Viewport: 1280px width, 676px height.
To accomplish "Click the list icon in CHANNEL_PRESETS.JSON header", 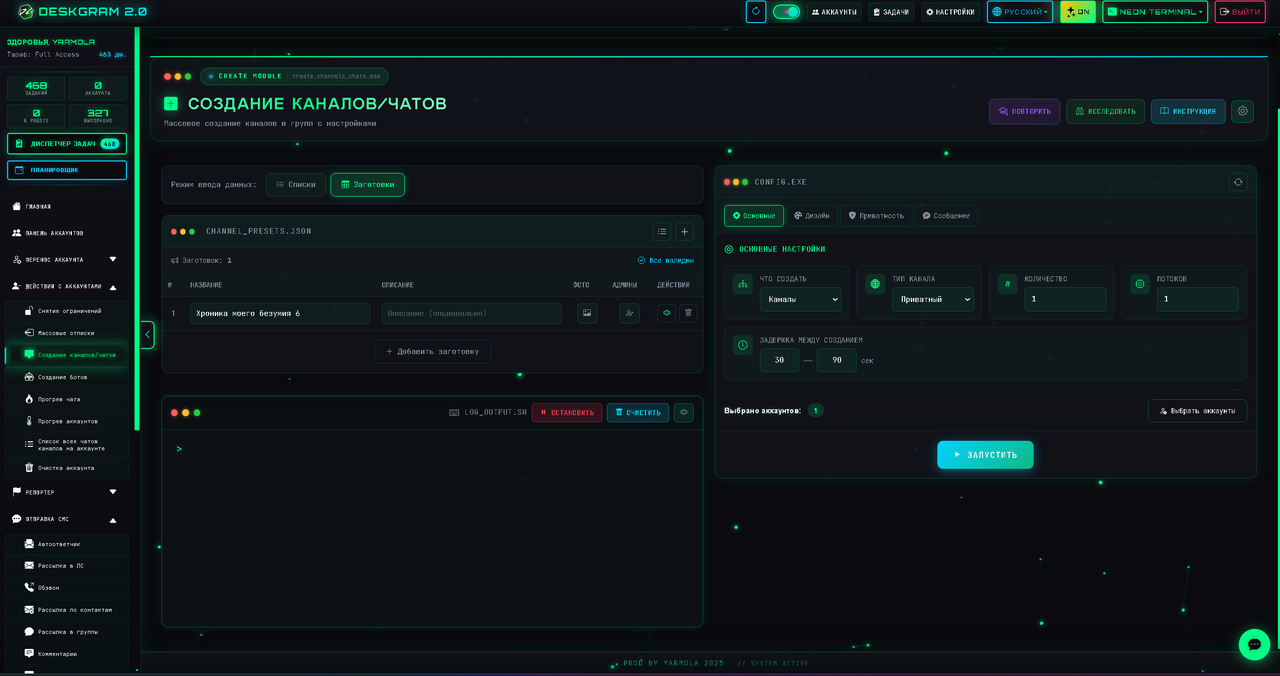I will (x=662, y=231).
